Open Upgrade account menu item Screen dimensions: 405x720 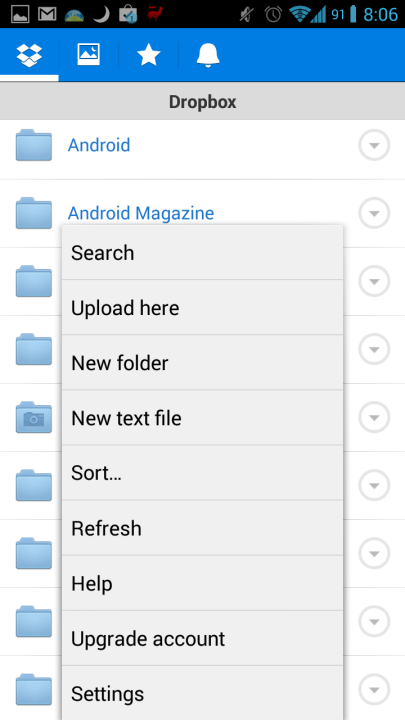pyautogui.click(x=202, y=638)
